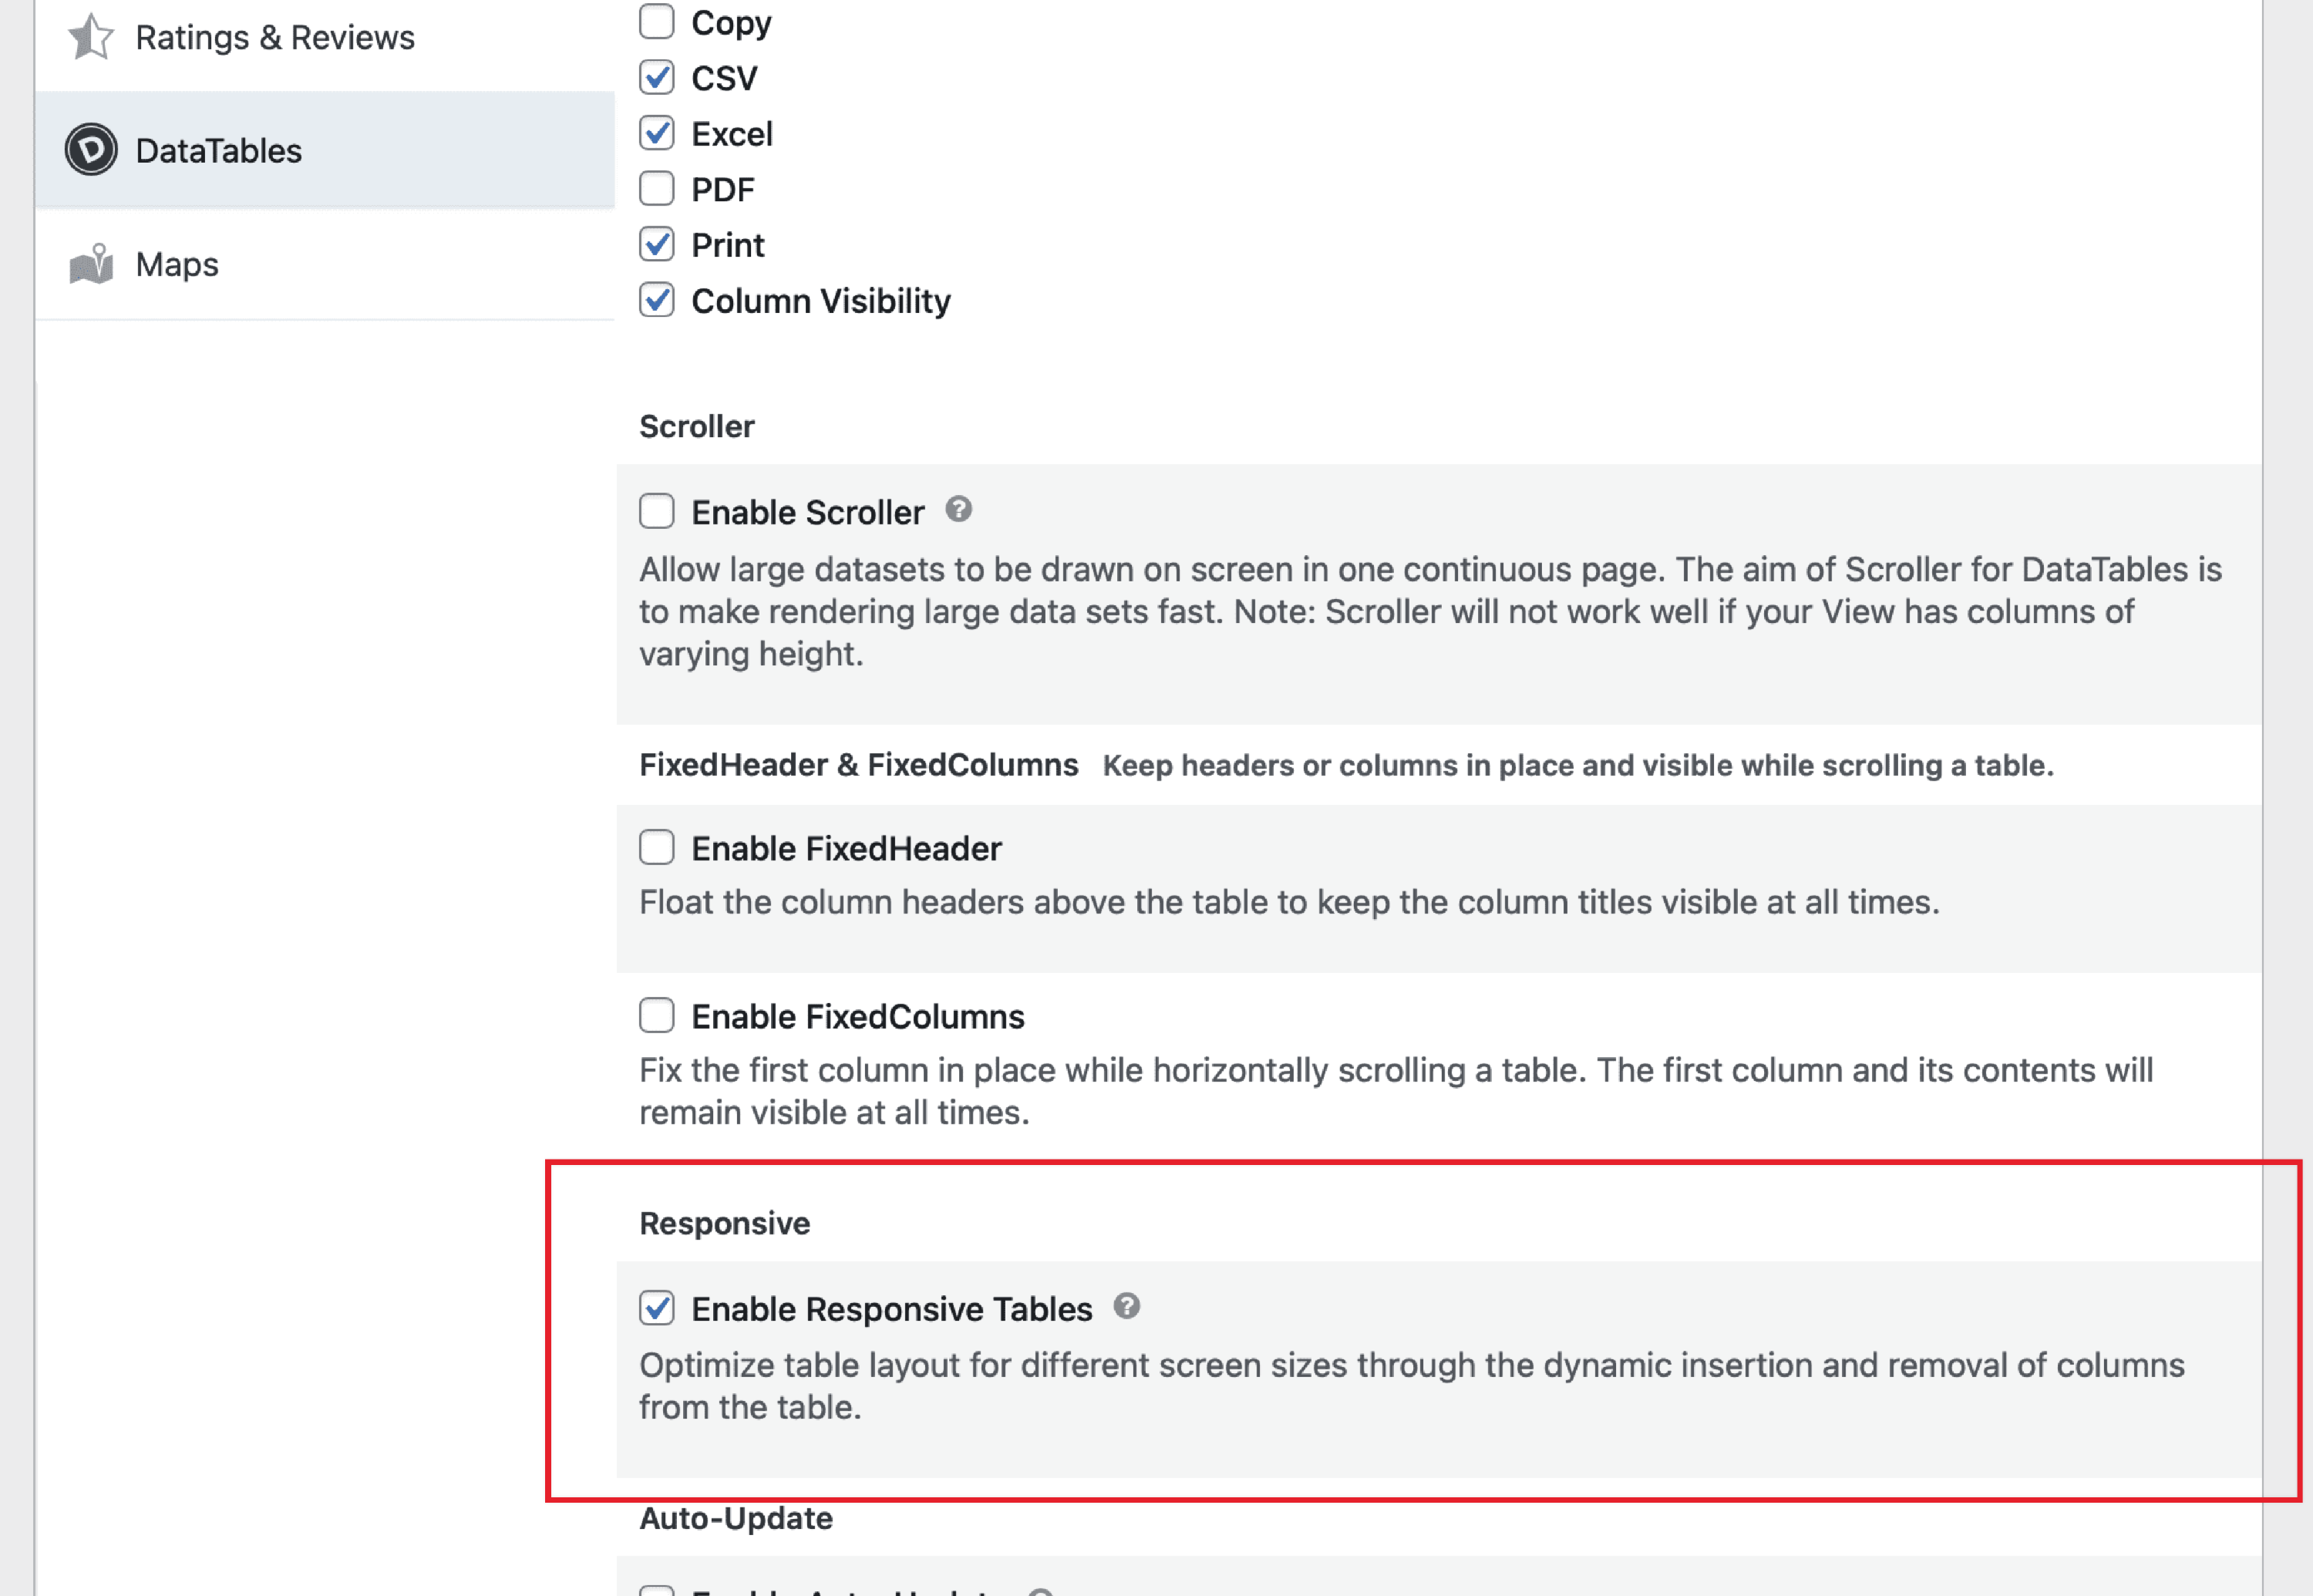Disable Responsive Tables
This screenshot has height=1596, width=2313.
point(657,1308)
